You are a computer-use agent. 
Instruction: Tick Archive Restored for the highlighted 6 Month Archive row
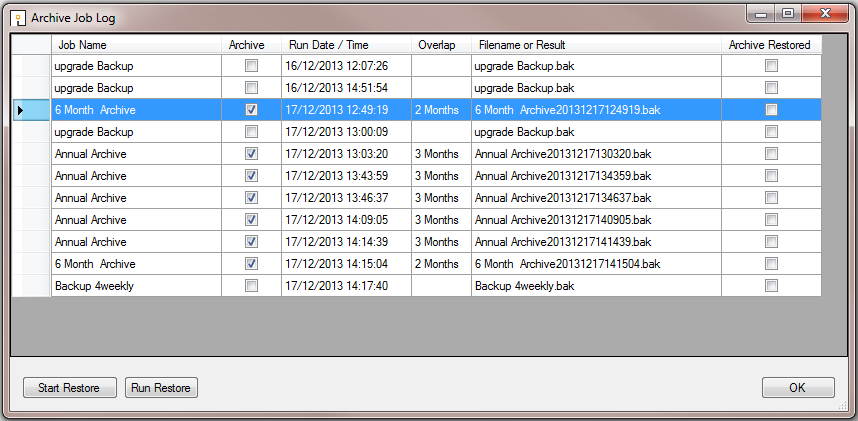771,110
